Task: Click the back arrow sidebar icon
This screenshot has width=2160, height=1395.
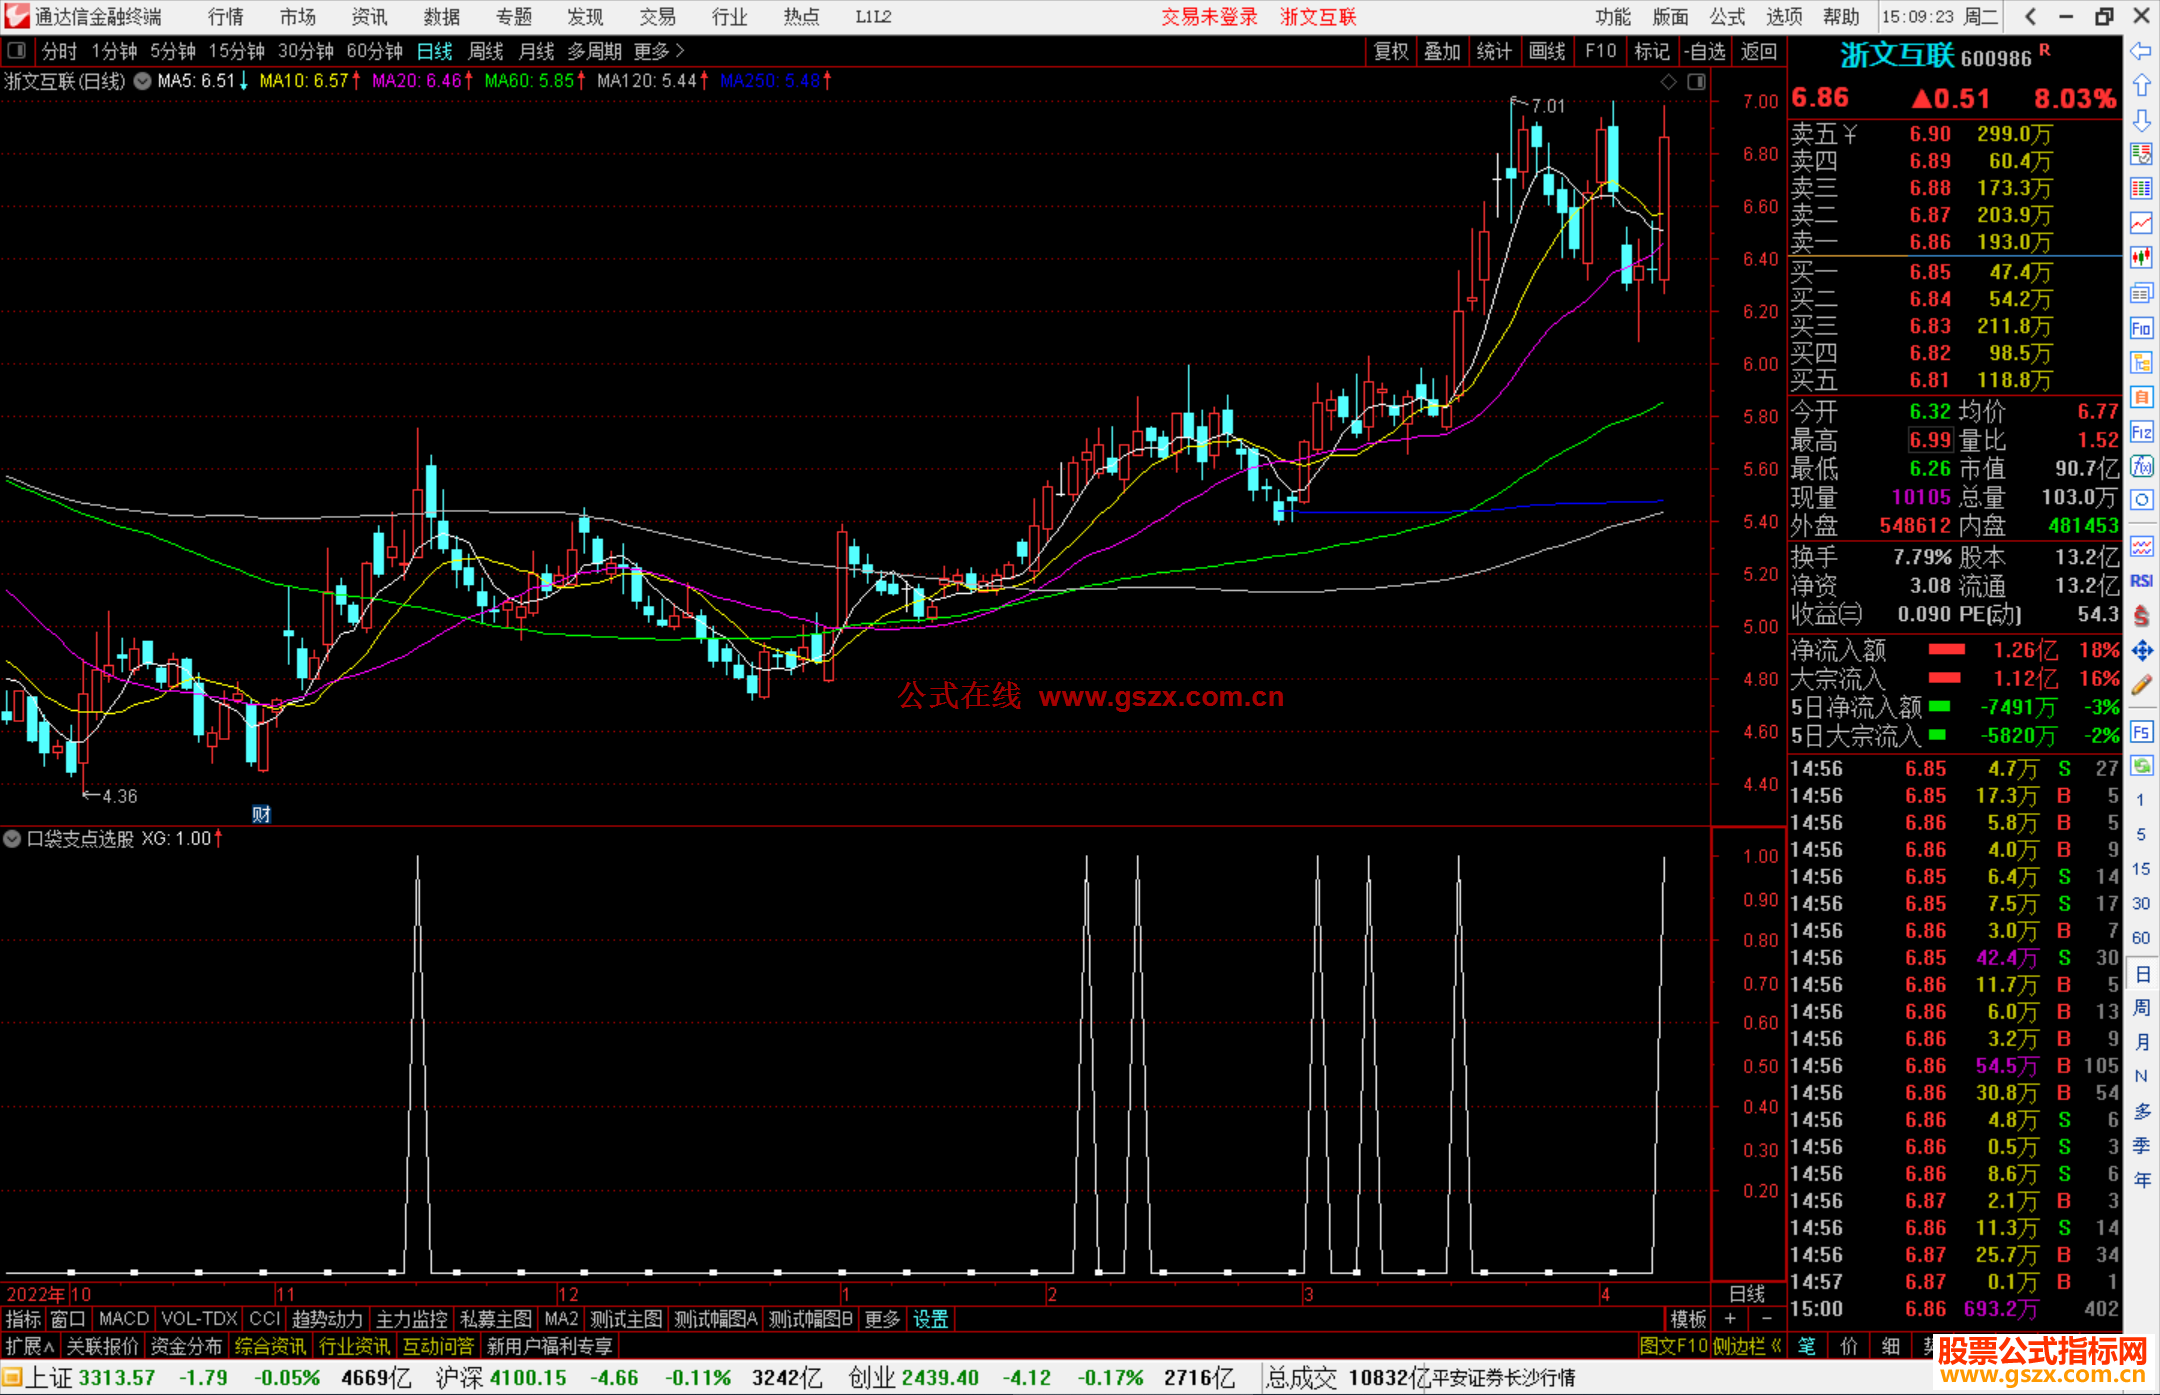Action: click(2141, 51)
